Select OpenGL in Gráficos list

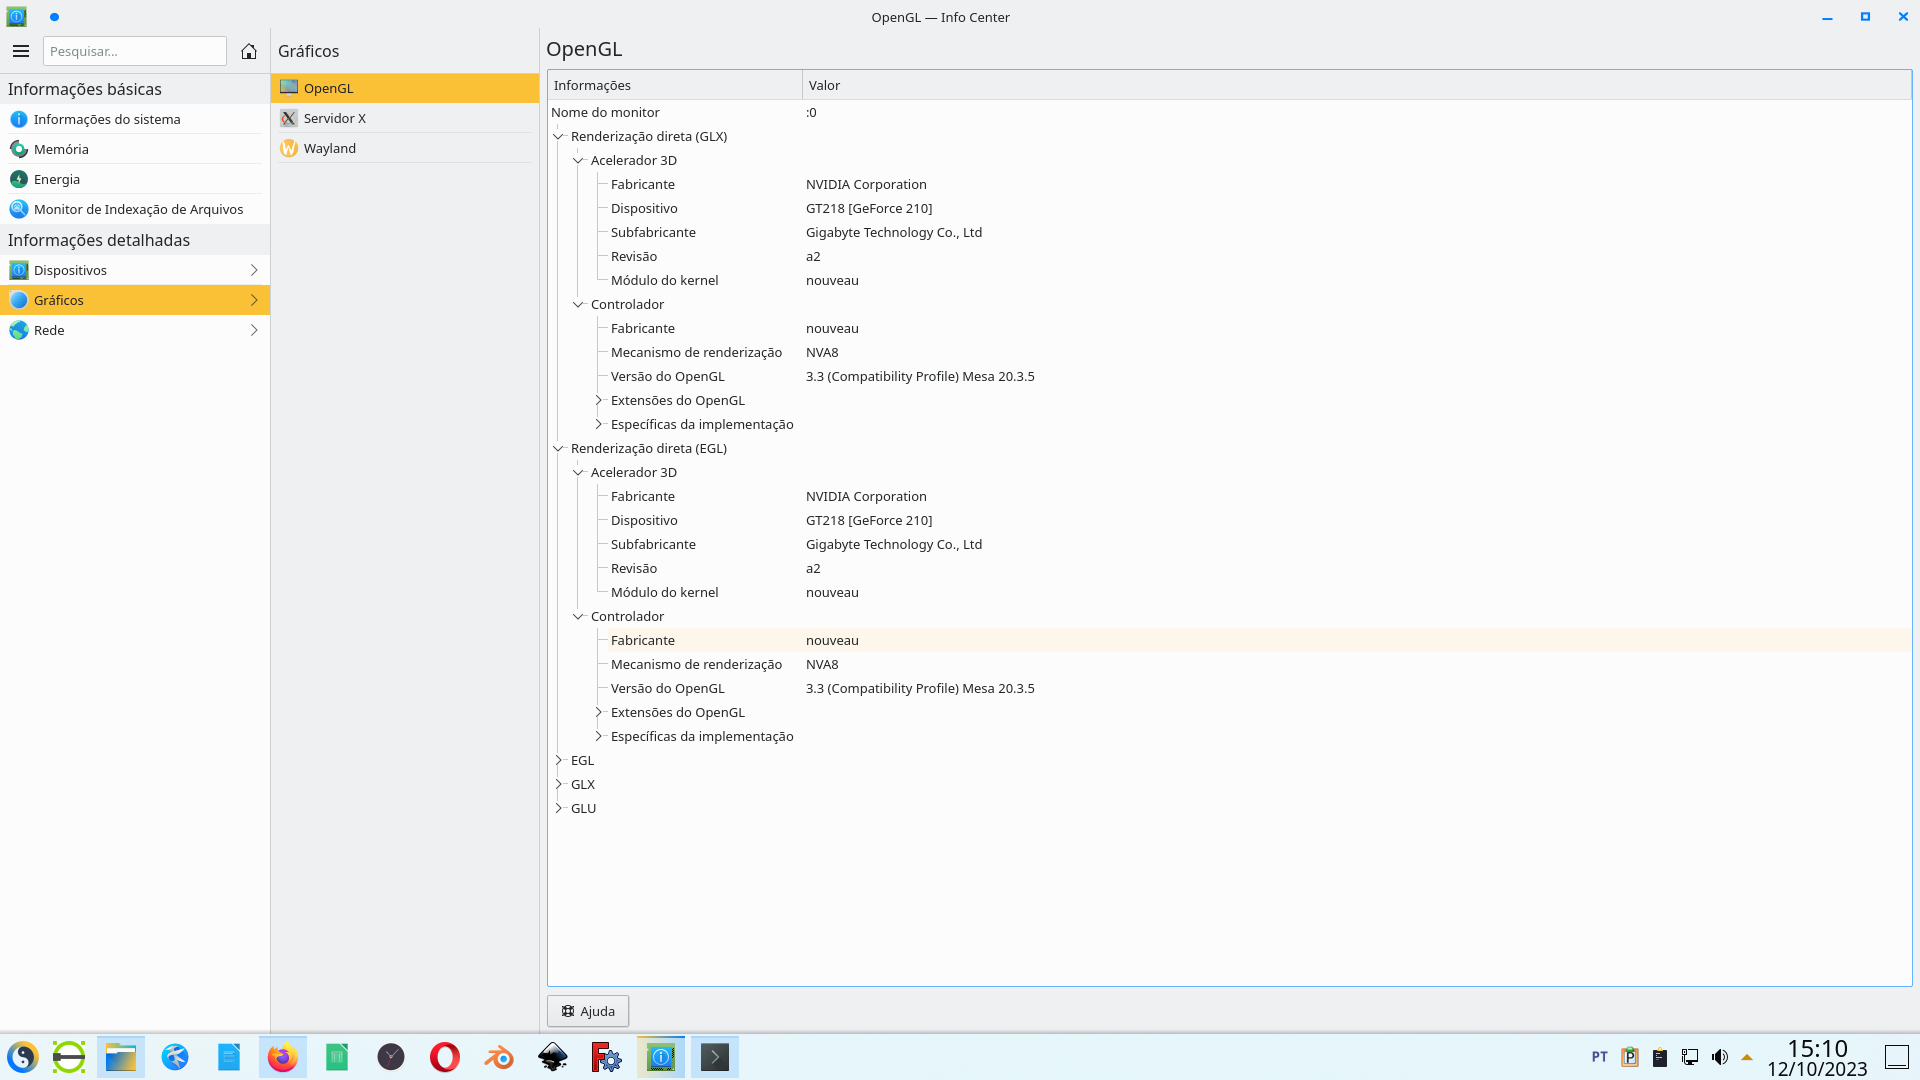(405, 88)
